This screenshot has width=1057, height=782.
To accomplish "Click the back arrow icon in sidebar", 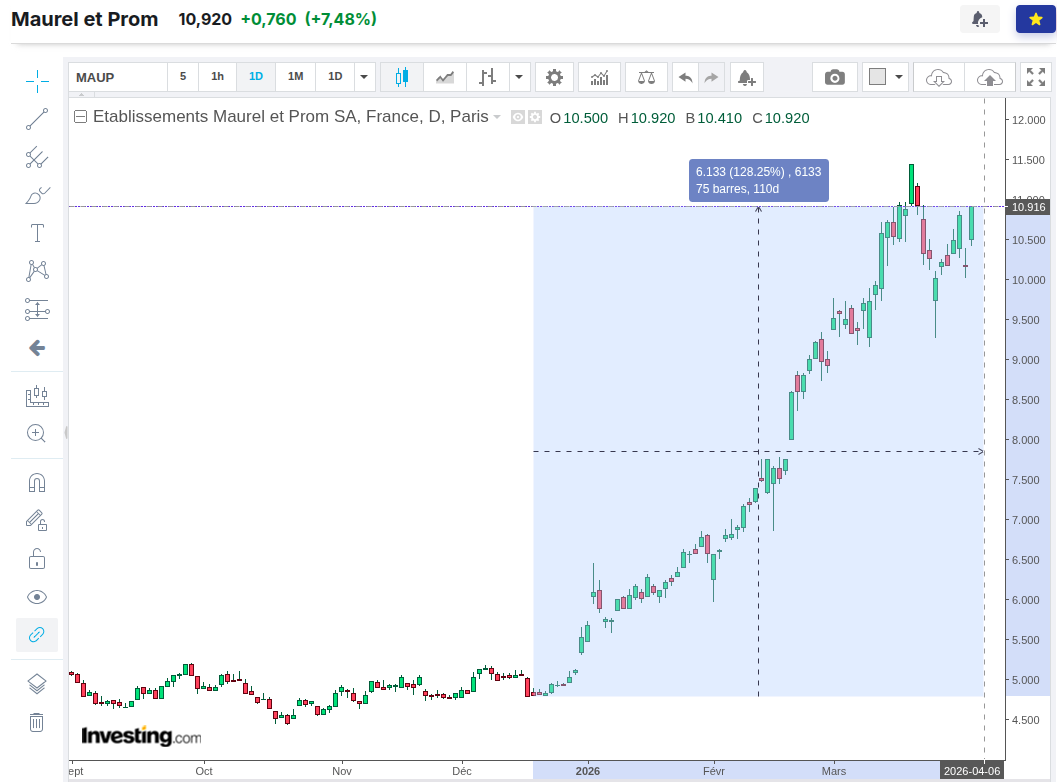I will click(x=37, y=348).
